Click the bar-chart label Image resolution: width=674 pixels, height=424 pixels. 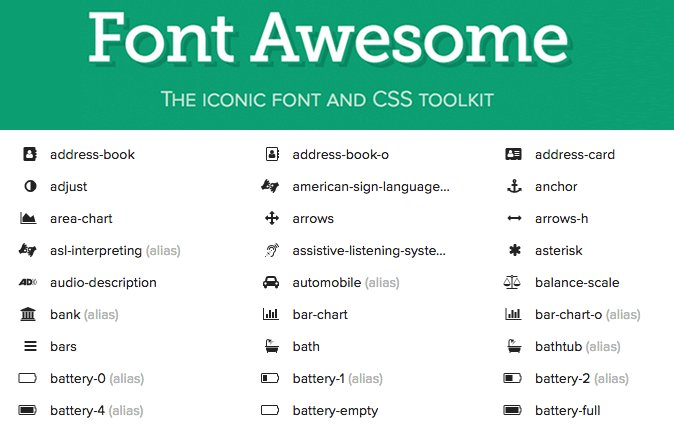pos(320,314)
